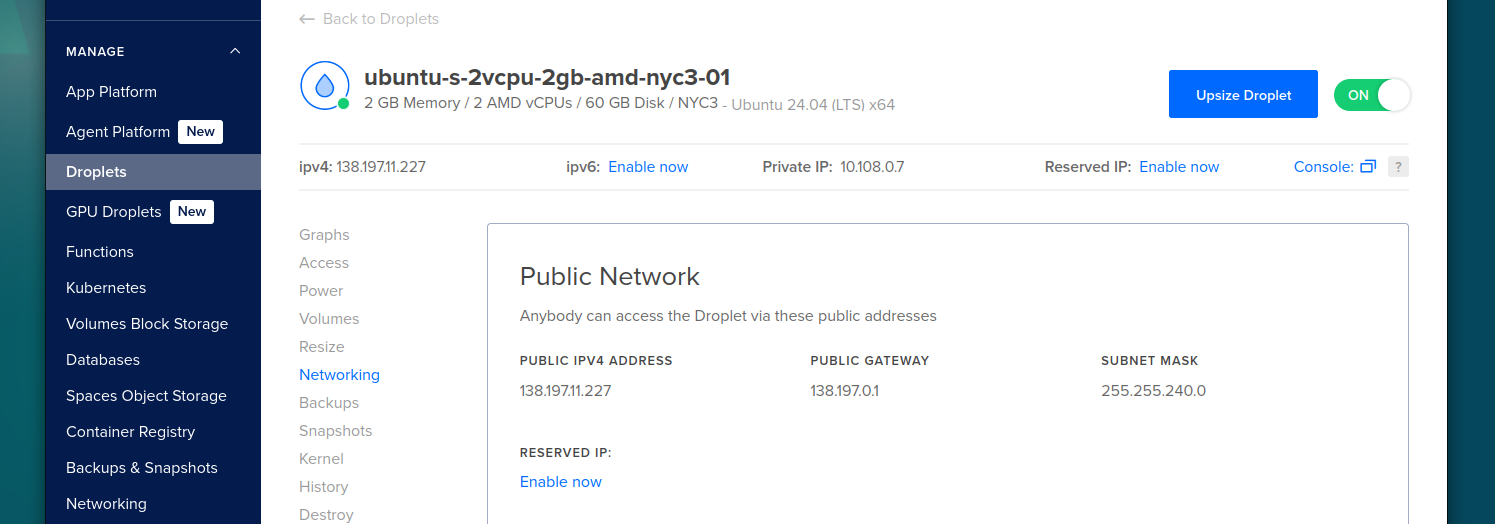Switch to the Snapshots tab
This screenshot has width=1495, height=524.
click(335, 431)
